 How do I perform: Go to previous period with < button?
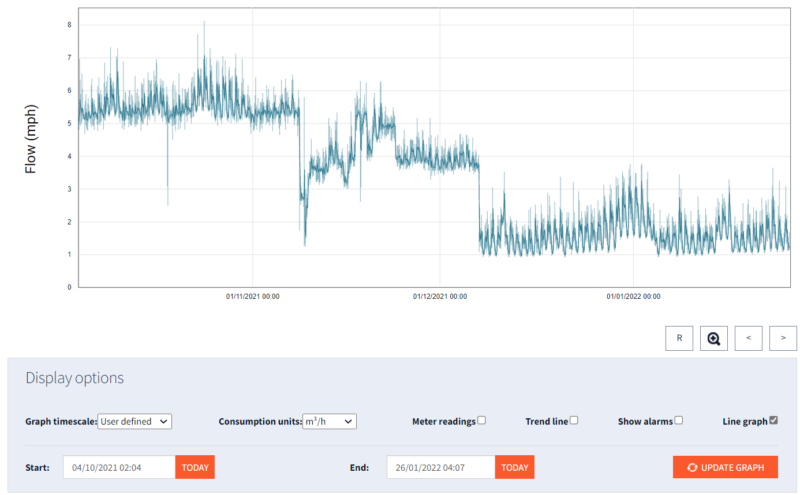click(749, 338)
